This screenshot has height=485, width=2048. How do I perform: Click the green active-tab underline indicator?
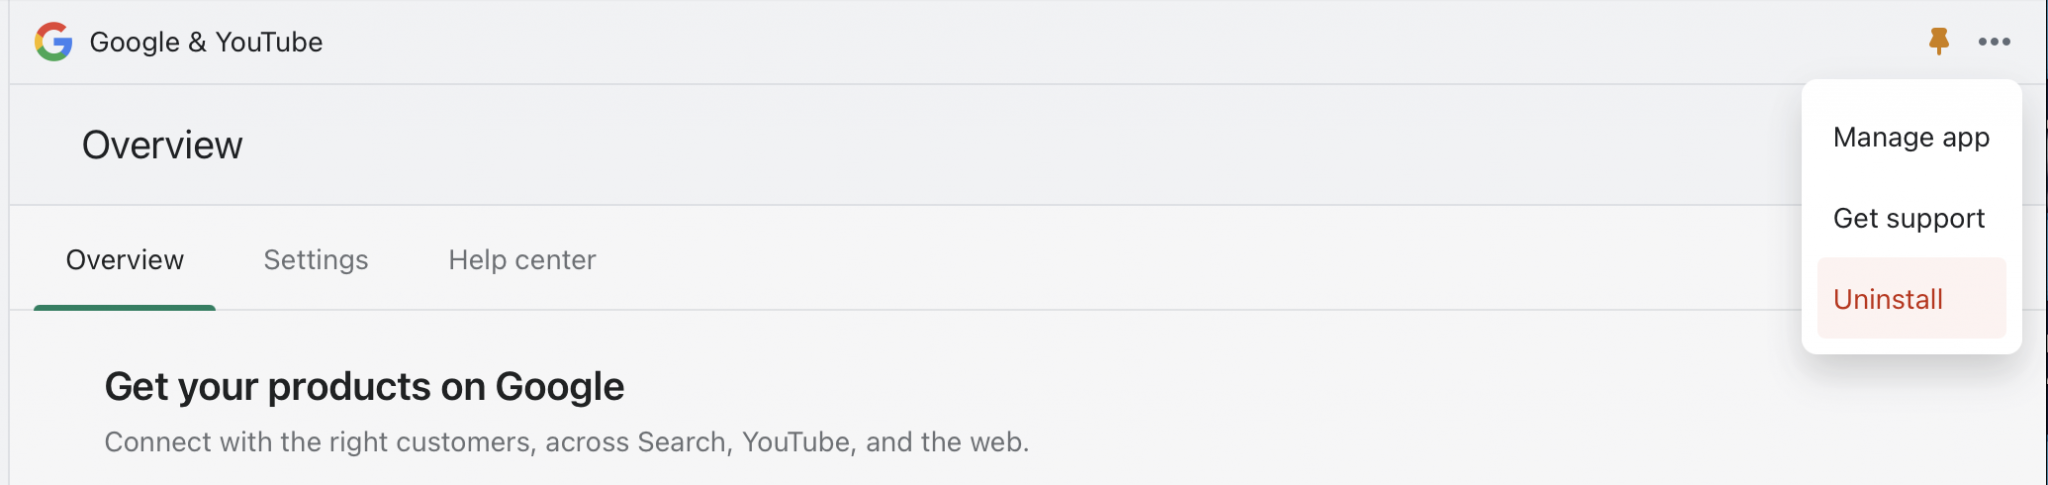(125, 307)
